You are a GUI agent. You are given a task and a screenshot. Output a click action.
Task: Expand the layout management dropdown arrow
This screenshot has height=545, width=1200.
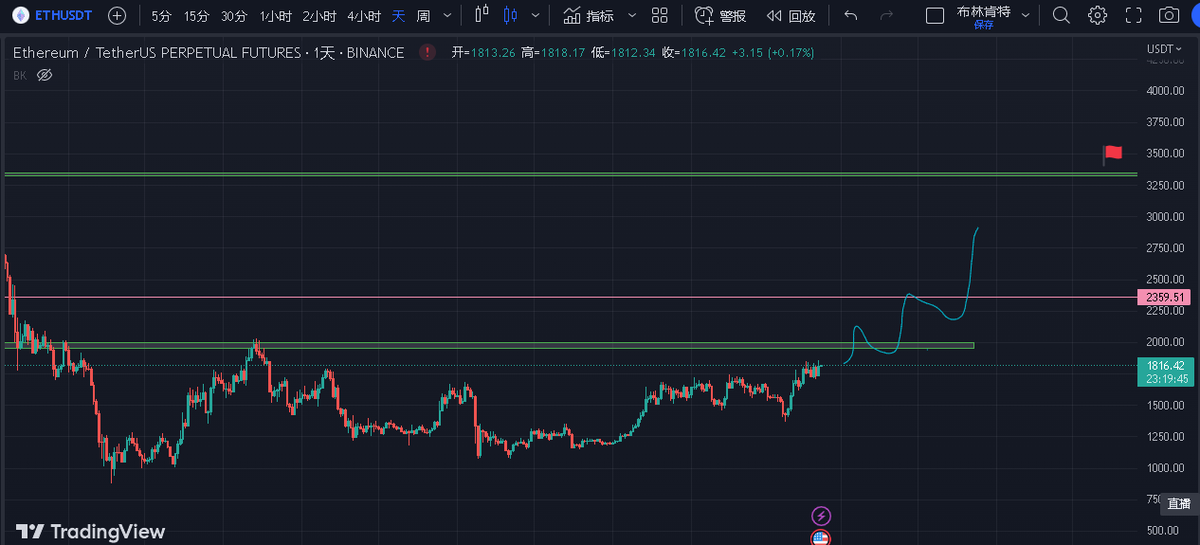pos(1024,16)
